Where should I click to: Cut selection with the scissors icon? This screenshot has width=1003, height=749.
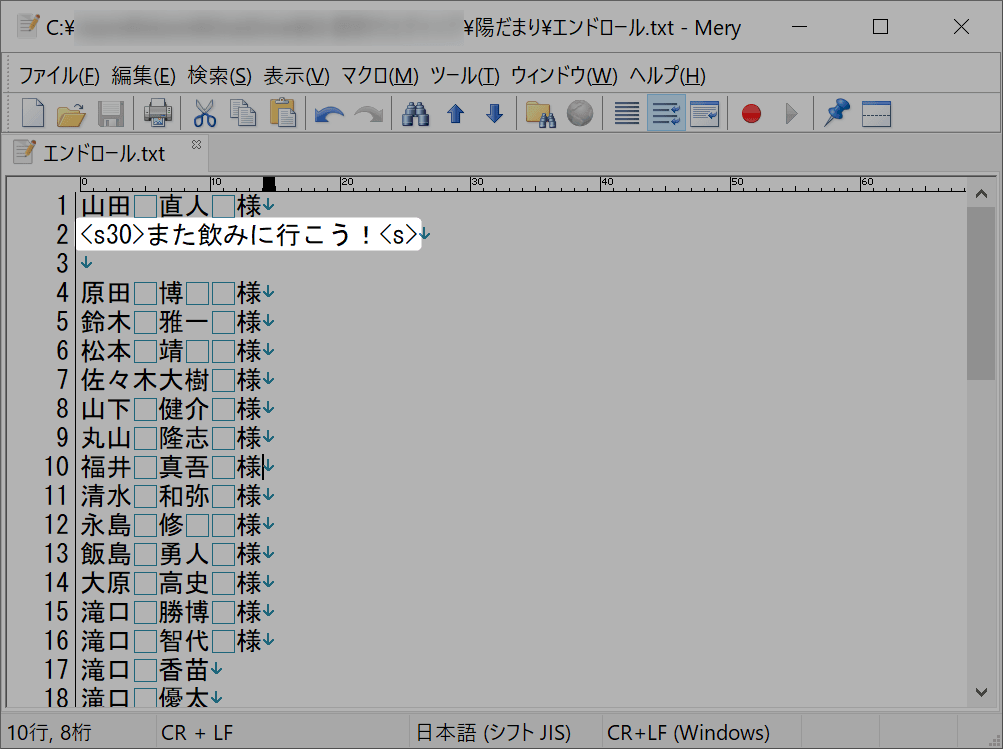[205, 114]
